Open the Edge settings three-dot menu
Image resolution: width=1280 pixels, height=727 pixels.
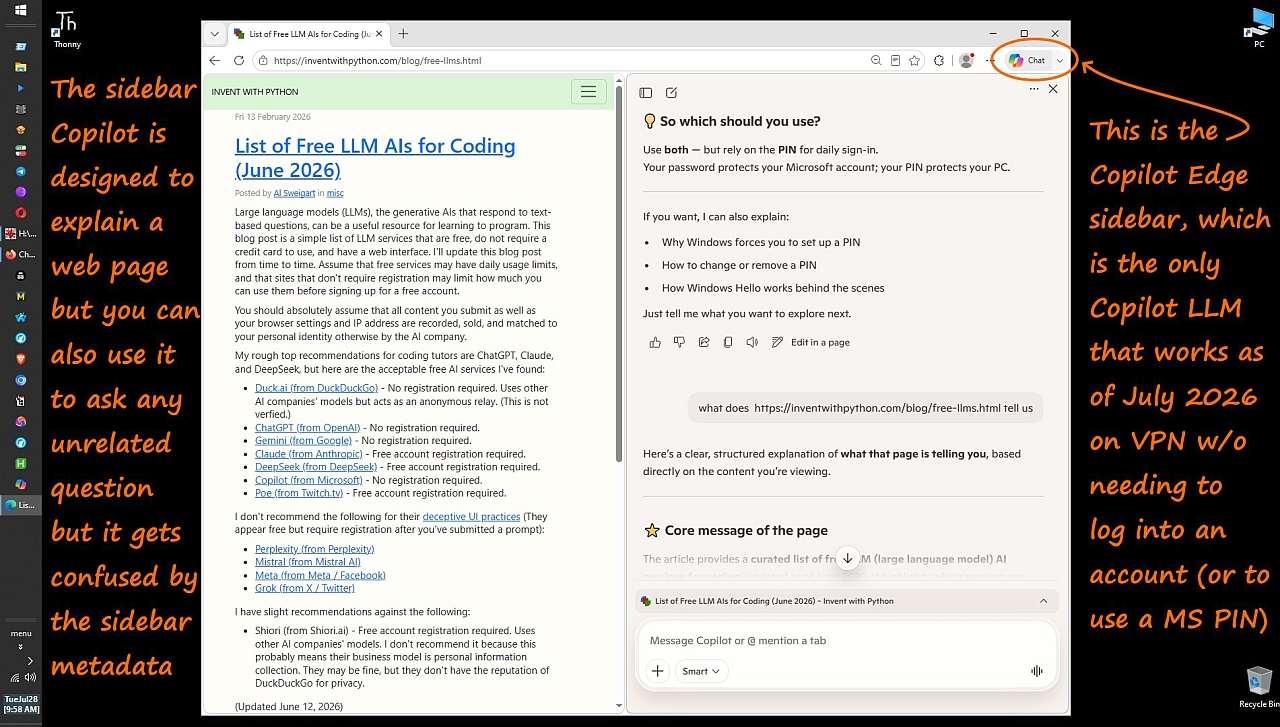pos(990,60)
